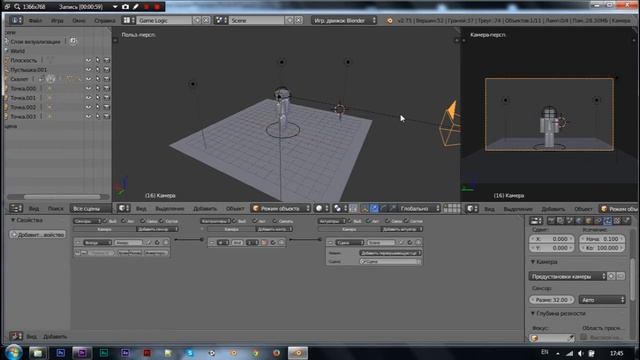Open Предустановки камеры dropdown
640x360 pixels.
(x=567, y=276)
